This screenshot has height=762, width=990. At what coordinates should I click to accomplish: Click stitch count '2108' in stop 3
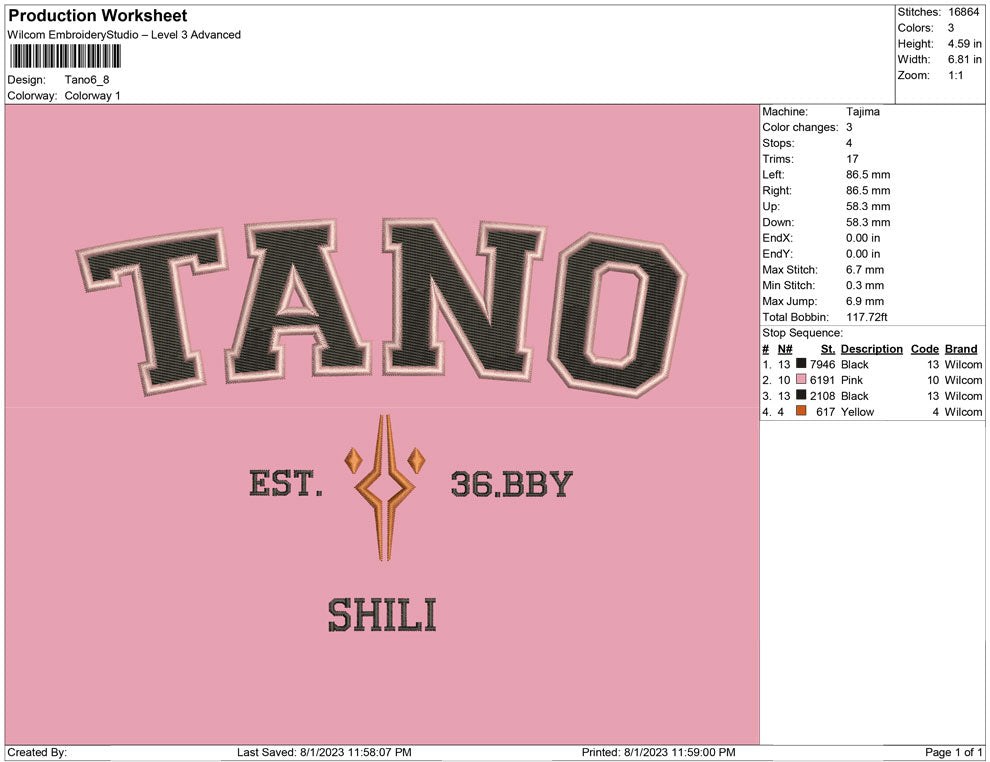tap(822, 396)
